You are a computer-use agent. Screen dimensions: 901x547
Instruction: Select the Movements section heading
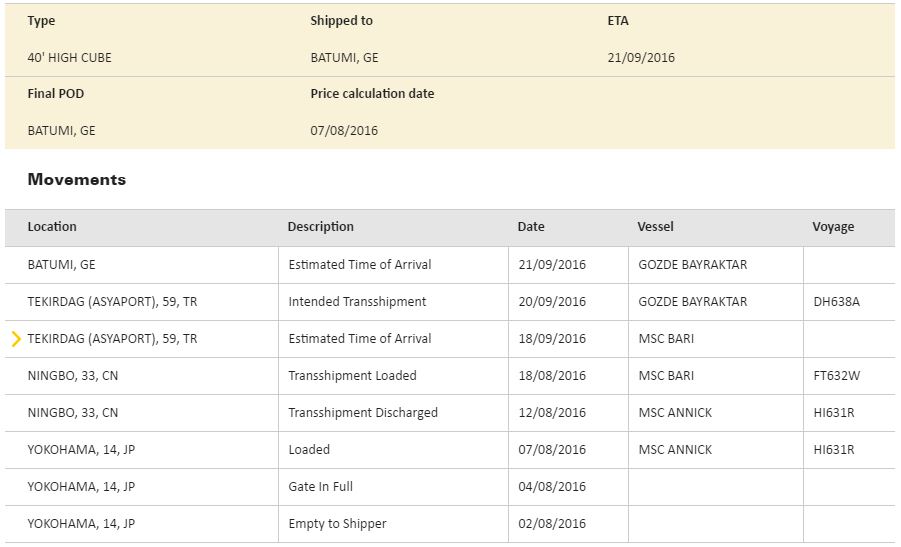point(77,180)
